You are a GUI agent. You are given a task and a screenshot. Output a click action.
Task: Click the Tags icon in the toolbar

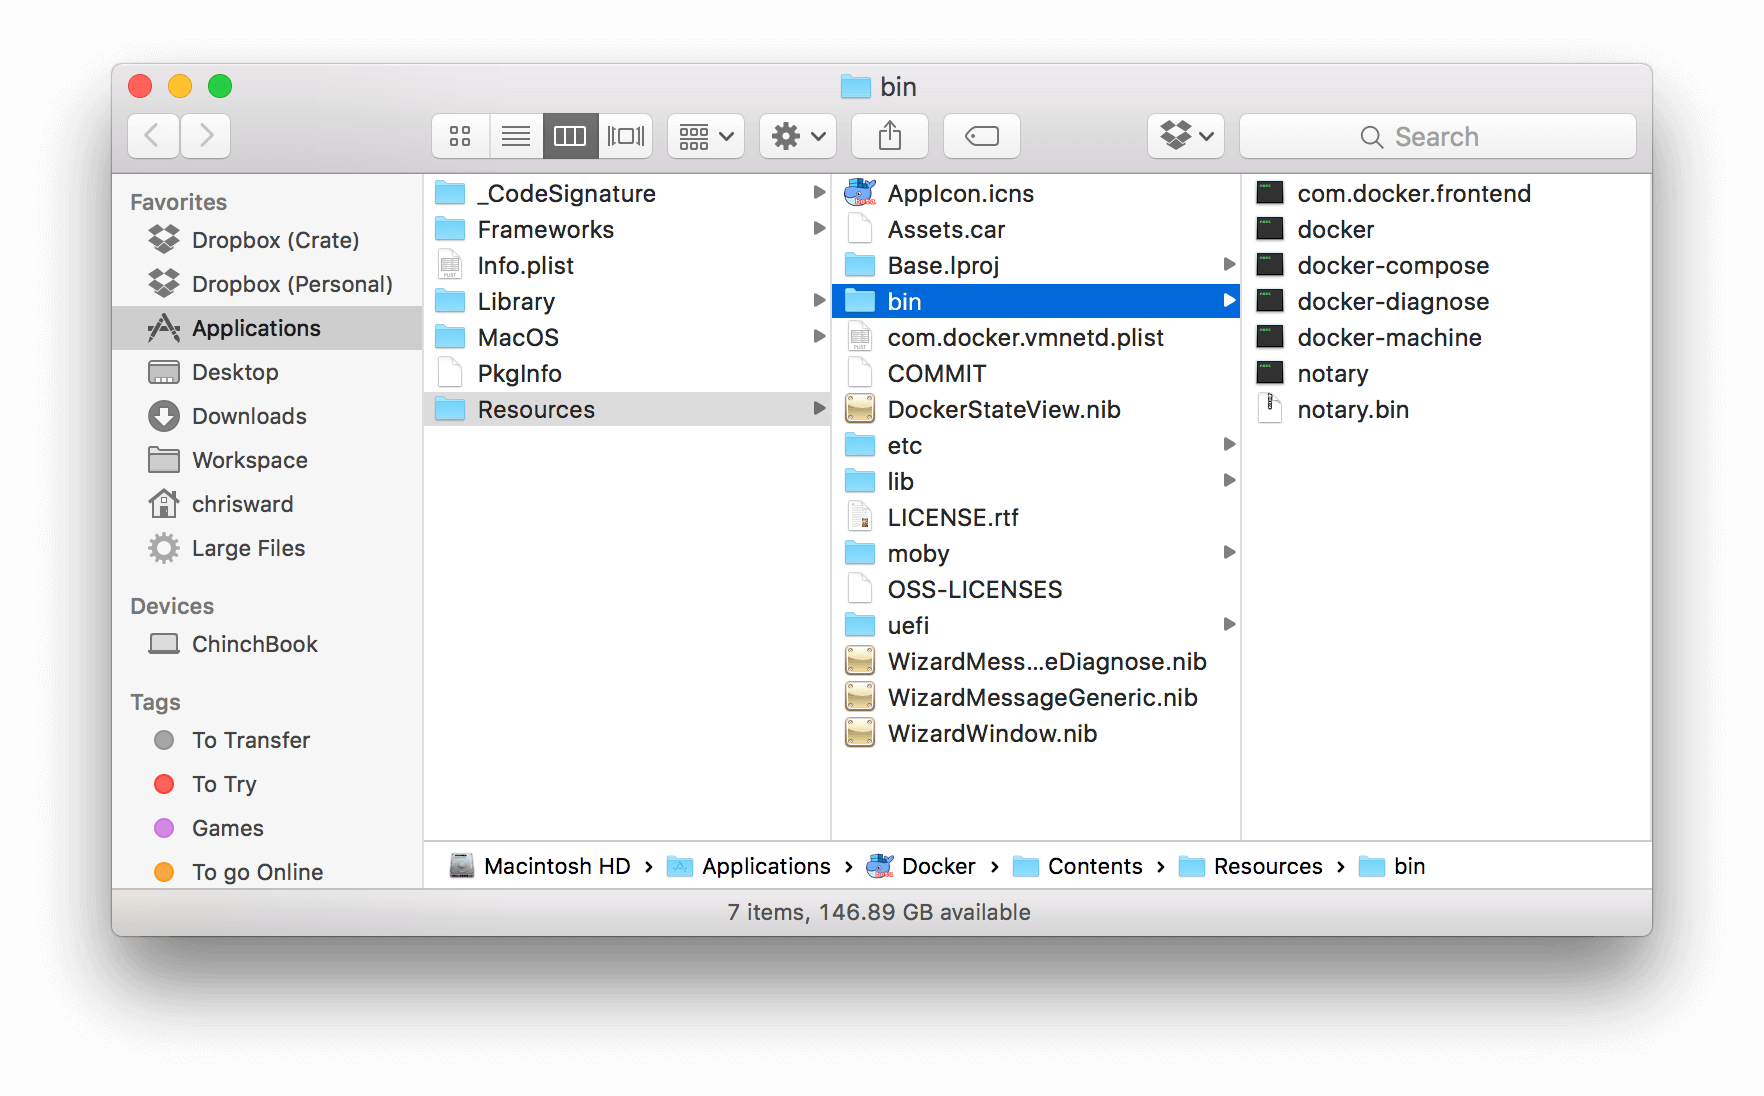tap(981, 136)
